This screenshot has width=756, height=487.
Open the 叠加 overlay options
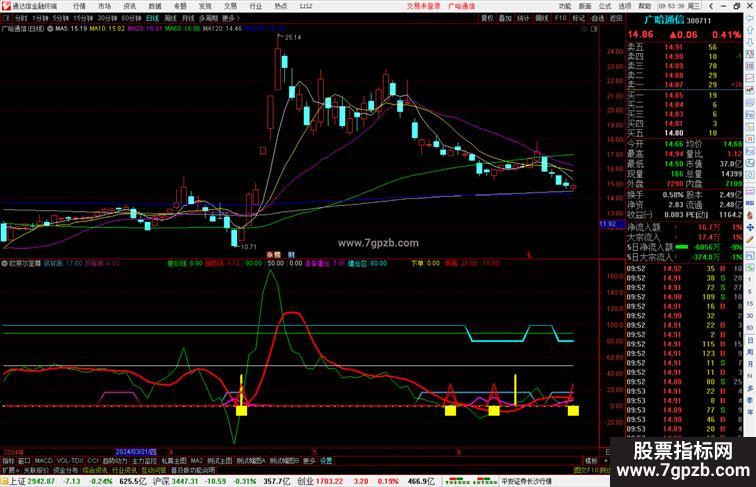point(505,18)
